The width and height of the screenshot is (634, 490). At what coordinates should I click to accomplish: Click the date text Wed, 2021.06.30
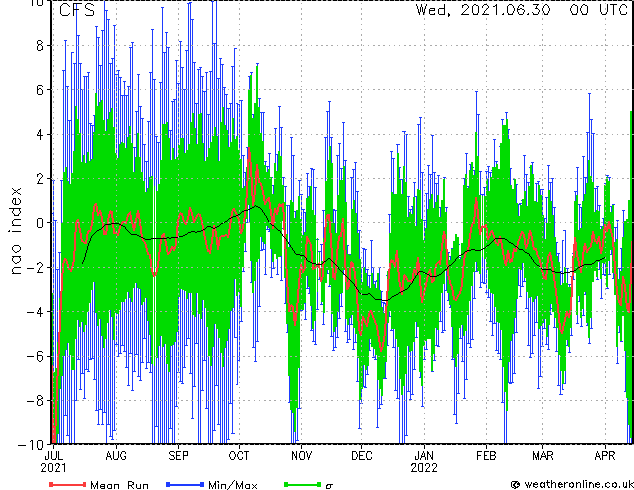point(483,10)
